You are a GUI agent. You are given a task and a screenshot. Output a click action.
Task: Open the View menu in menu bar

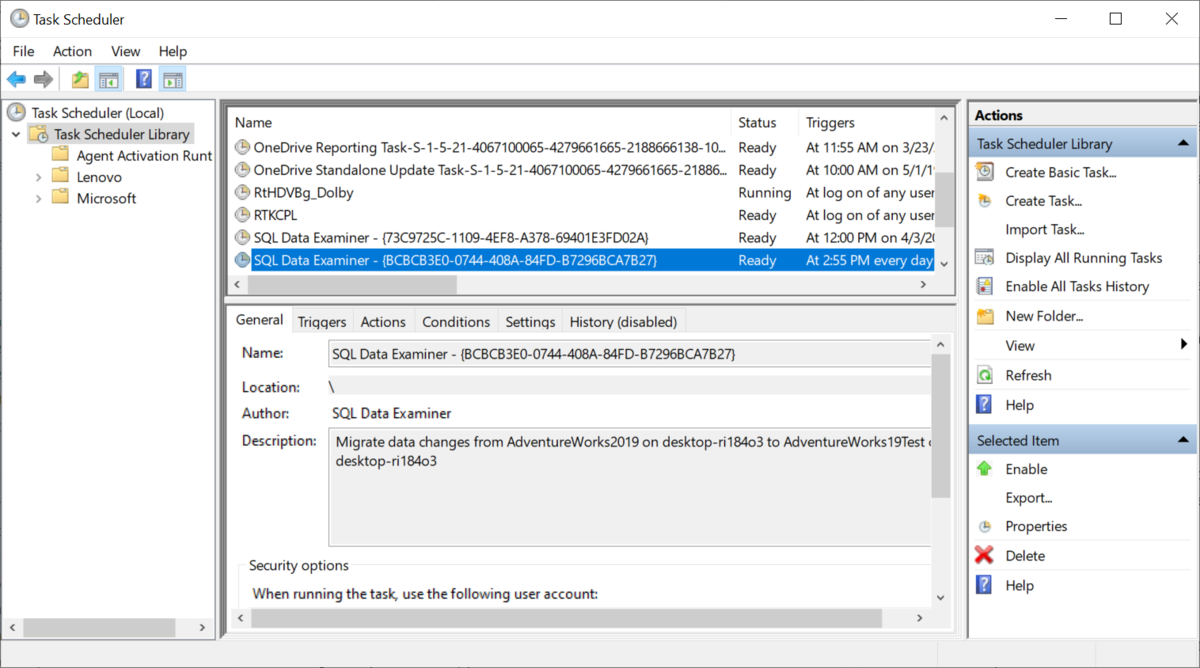(126, 51)
